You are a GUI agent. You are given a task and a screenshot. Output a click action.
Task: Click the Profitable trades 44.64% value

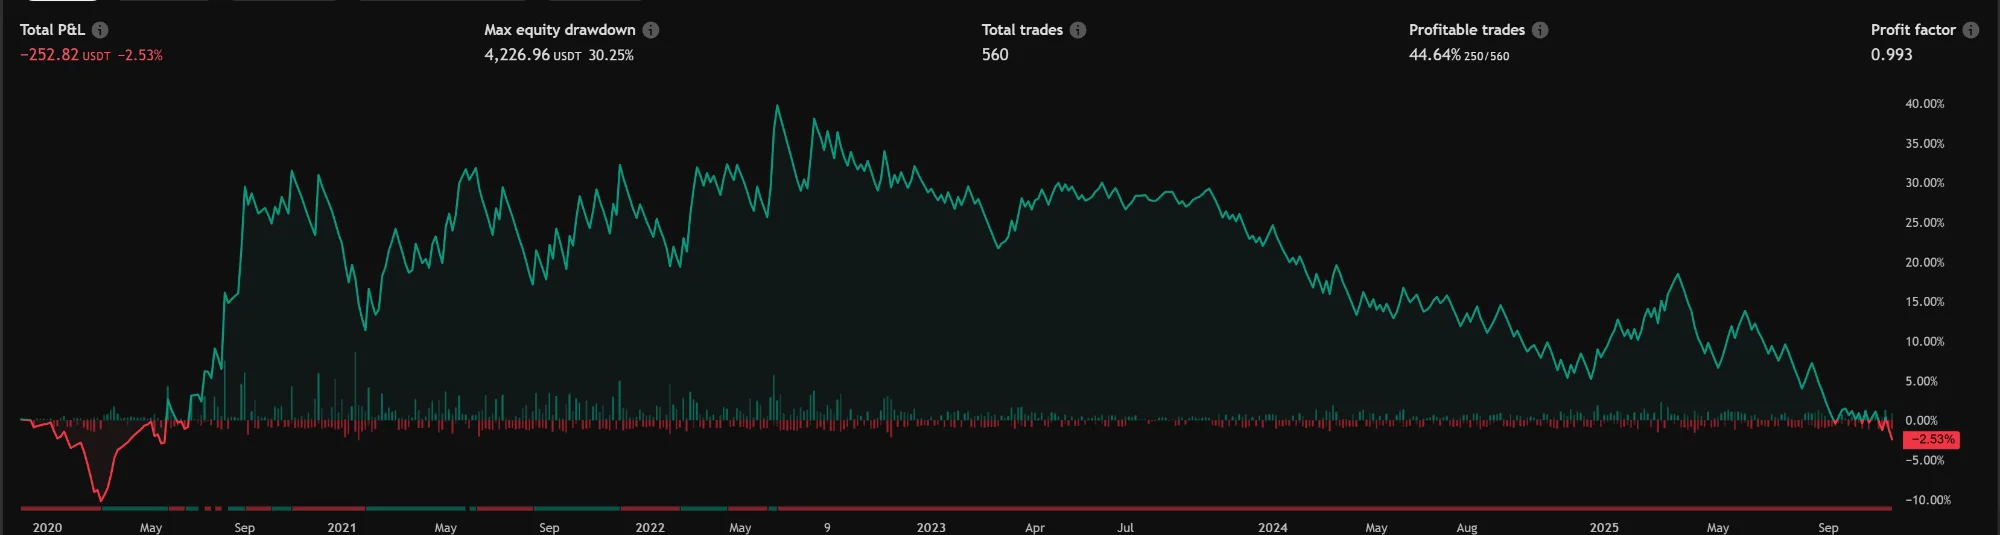[x=1434, y=55]
